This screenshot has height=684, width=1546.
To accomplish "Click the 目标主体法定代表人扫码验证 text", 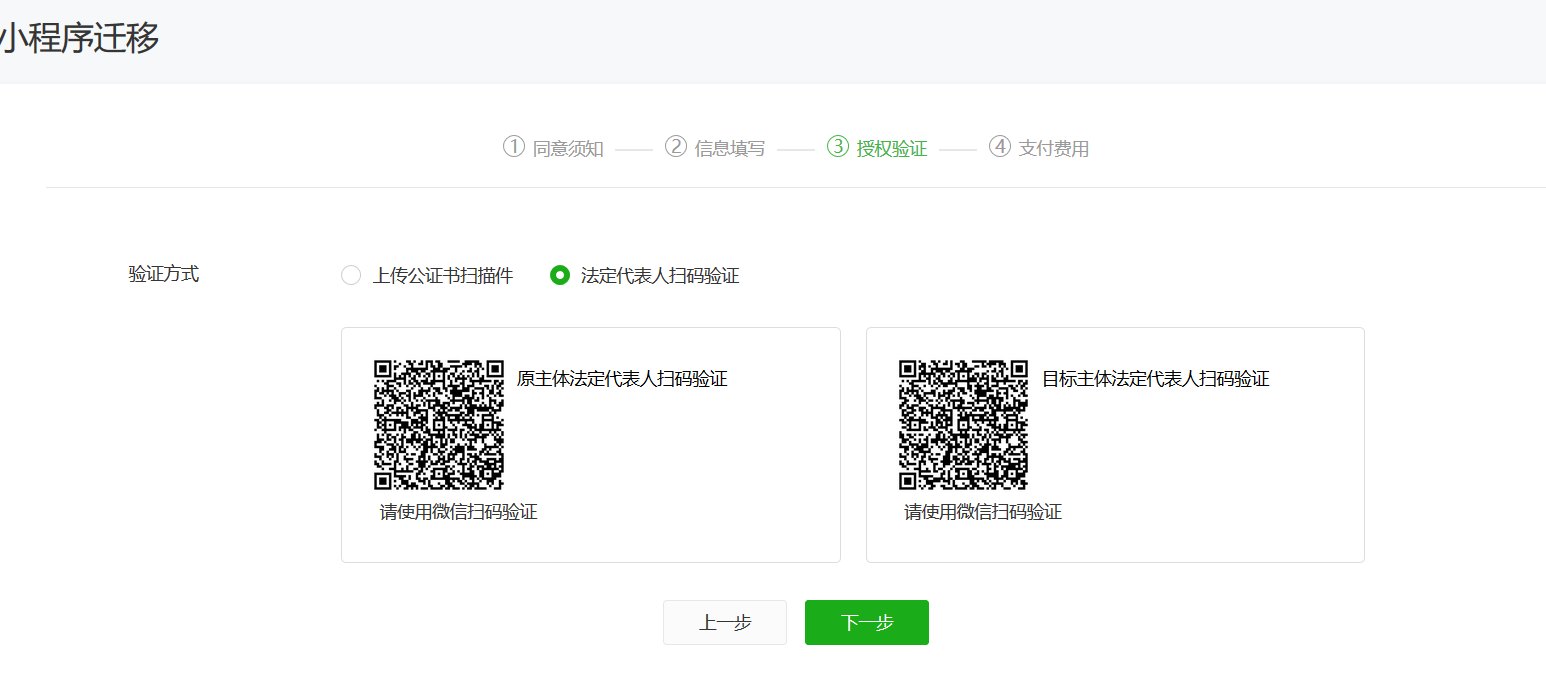I will (x=1156, y=379).
